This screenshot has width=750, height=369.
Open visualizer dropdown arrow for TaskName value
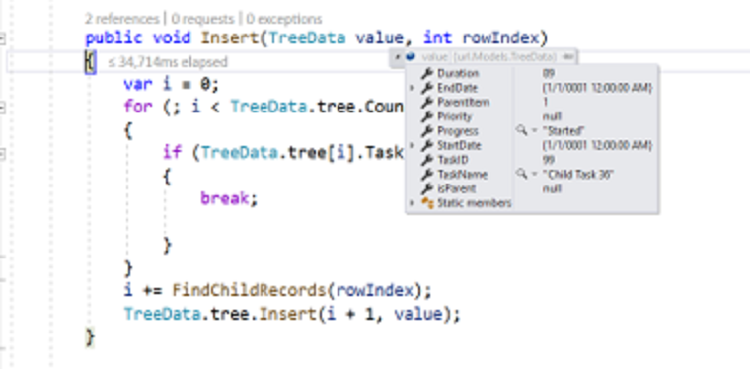pyautogui.click(x=534, y=174)
